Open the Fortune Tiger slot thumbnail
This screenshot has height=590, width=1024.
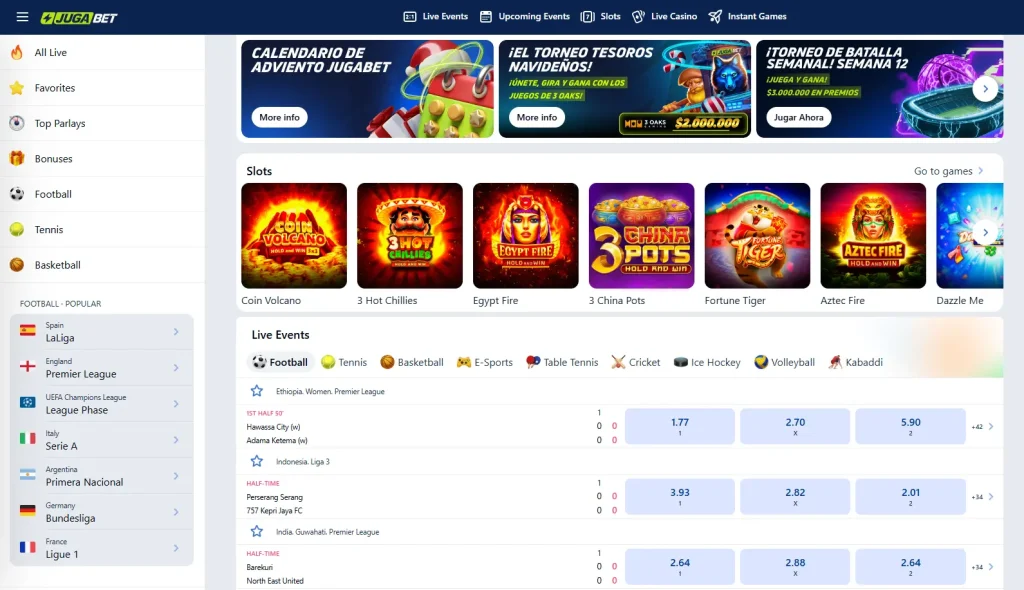click(x=757, y=235)
